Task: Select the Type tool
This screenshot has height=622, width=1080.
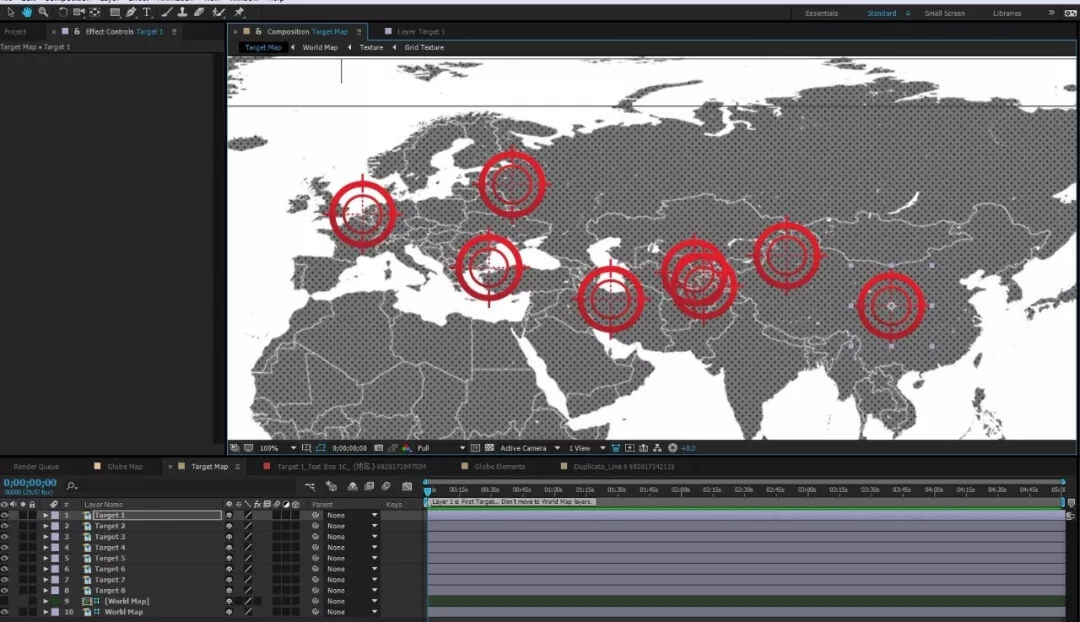Action: pos(146,13)
